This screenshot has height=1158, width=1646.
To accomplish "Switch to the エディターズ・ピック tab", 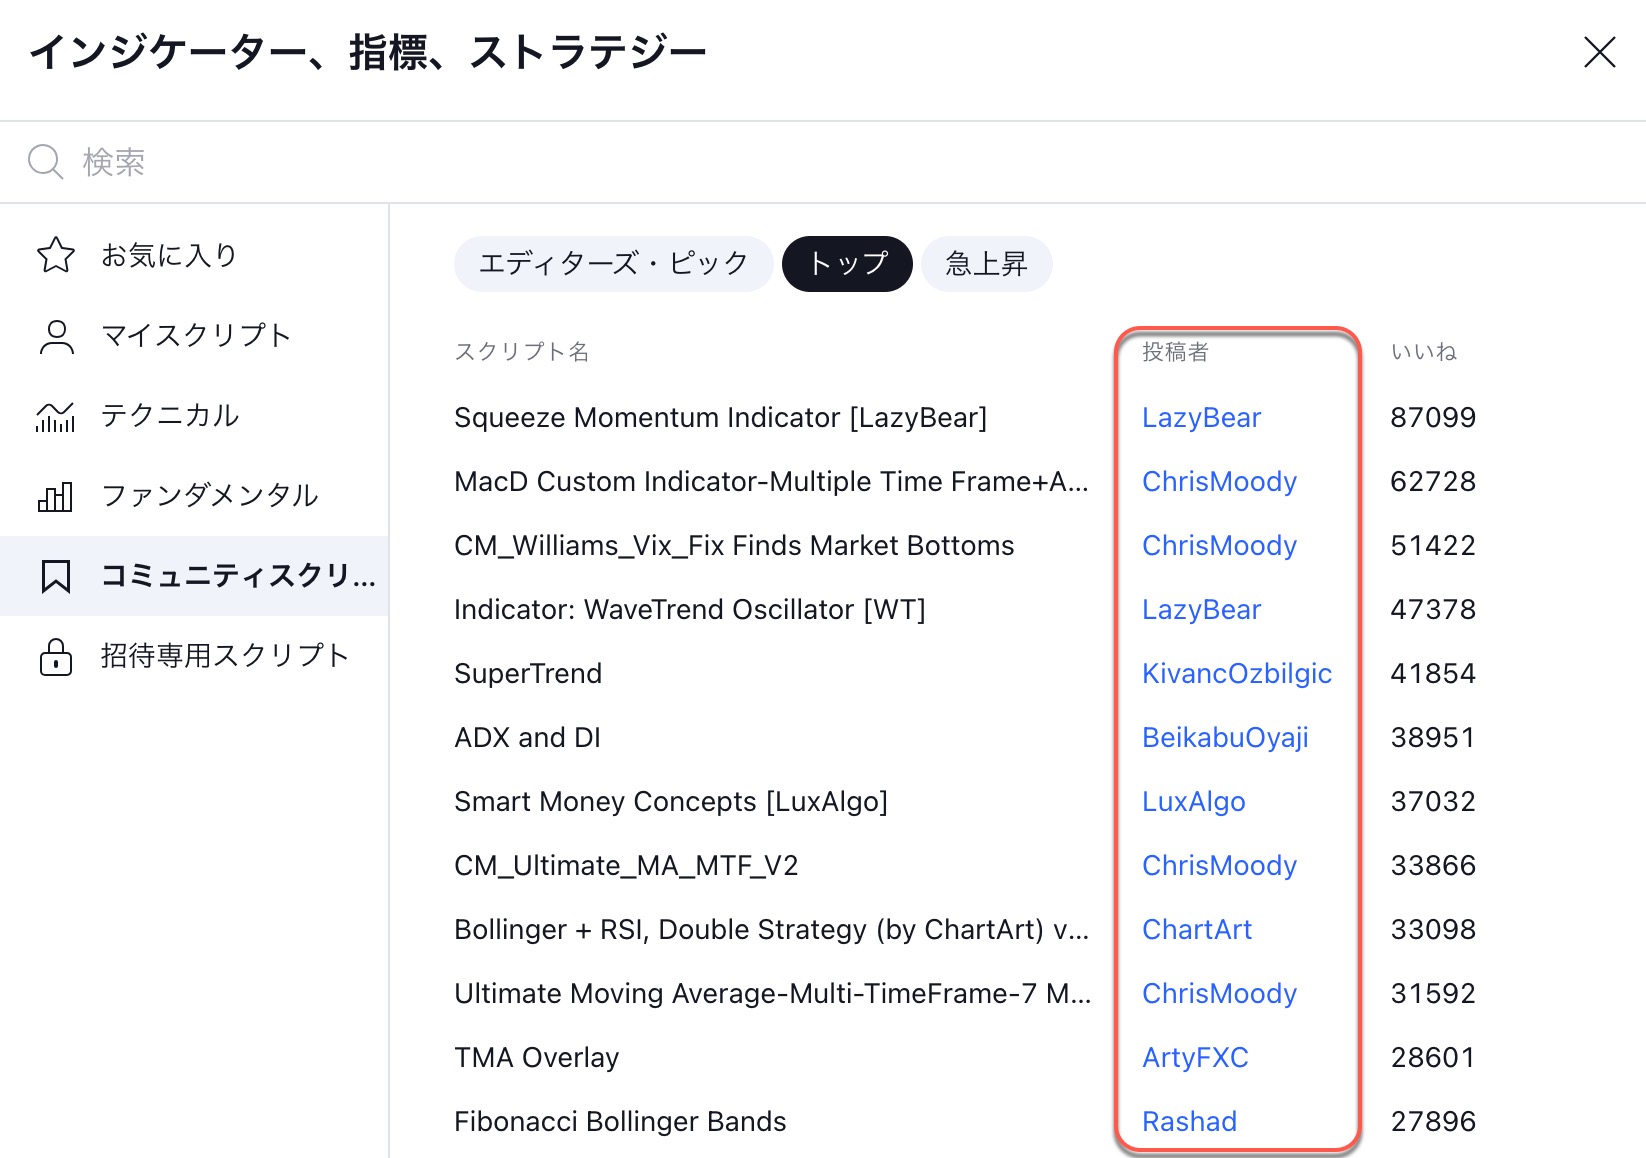I will (613, 264).
